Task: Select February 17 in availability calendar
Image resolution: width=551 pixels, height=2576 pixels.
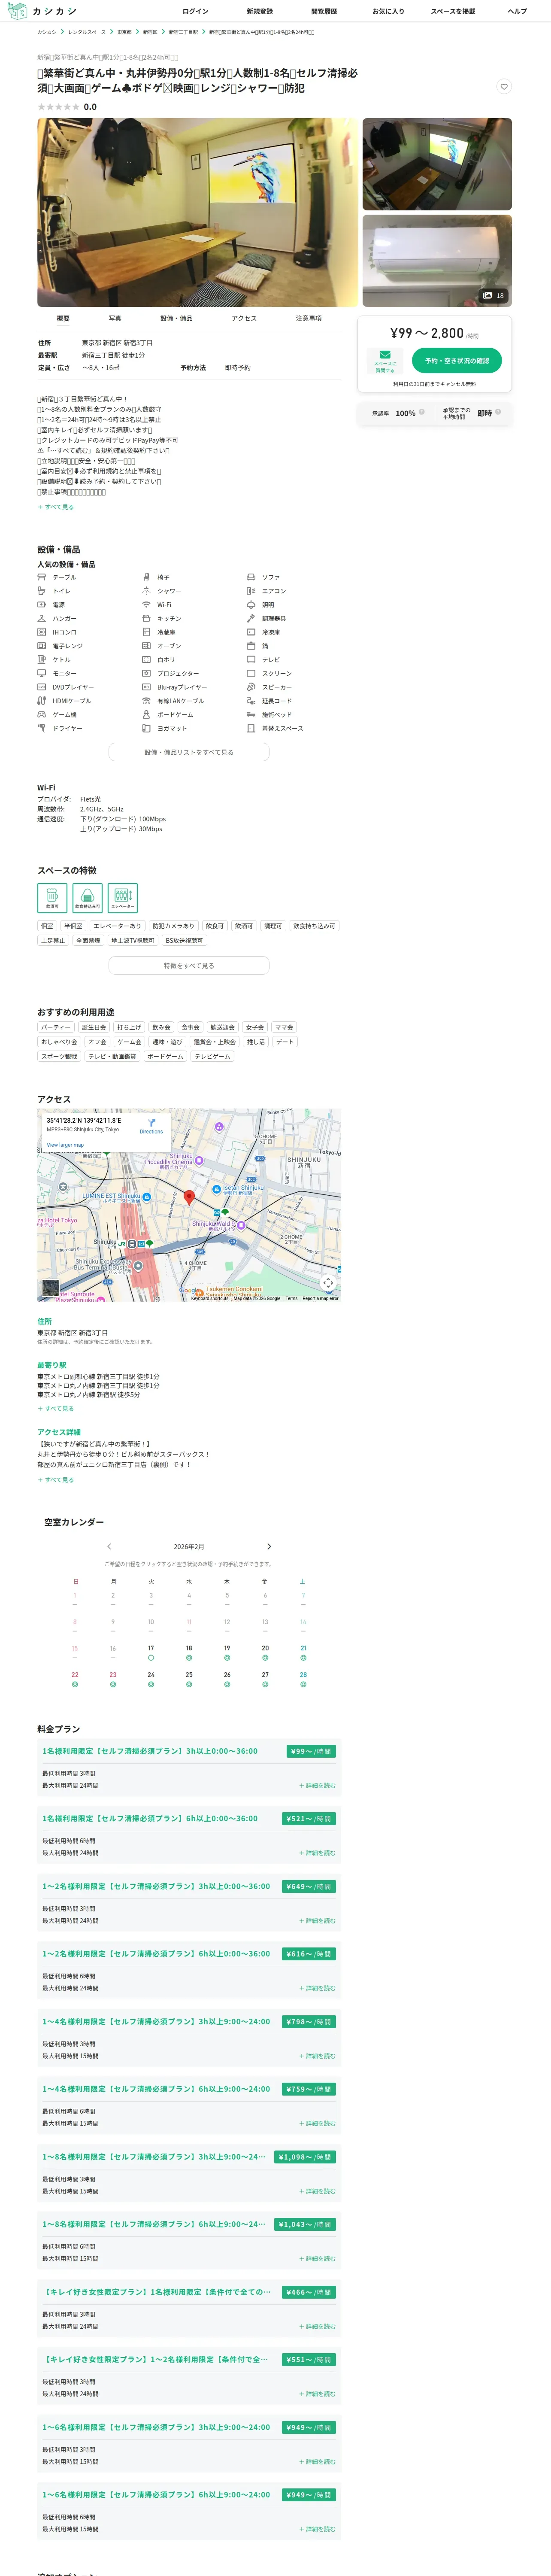Action: click(x=151, y=1652)
